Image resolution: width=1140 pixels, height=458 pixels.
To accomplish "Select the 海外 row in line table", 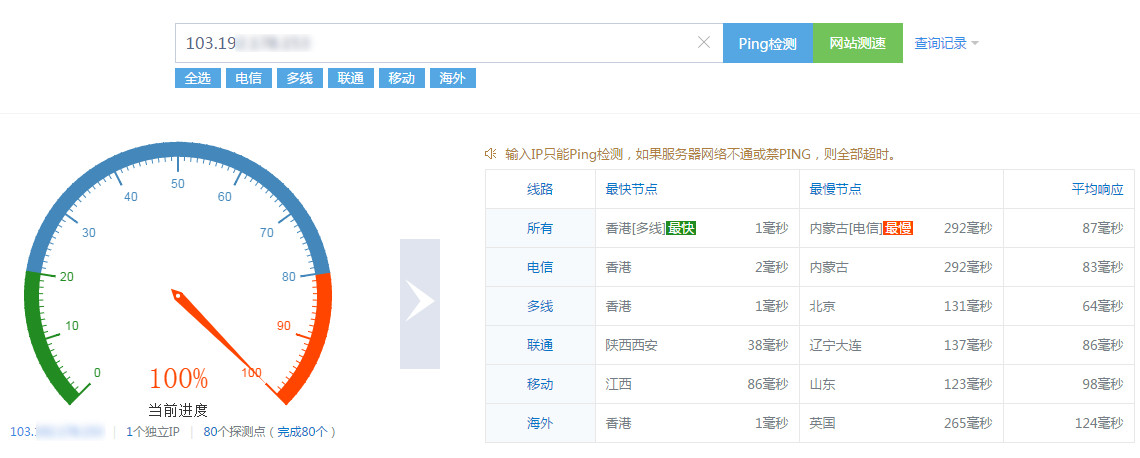I will (x=540, y=423).
